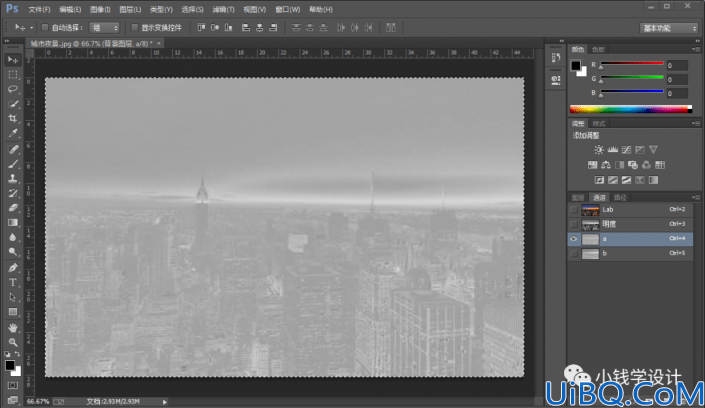
Task: Toggle Quick Mask mode icon
Action: coord(13,386)
